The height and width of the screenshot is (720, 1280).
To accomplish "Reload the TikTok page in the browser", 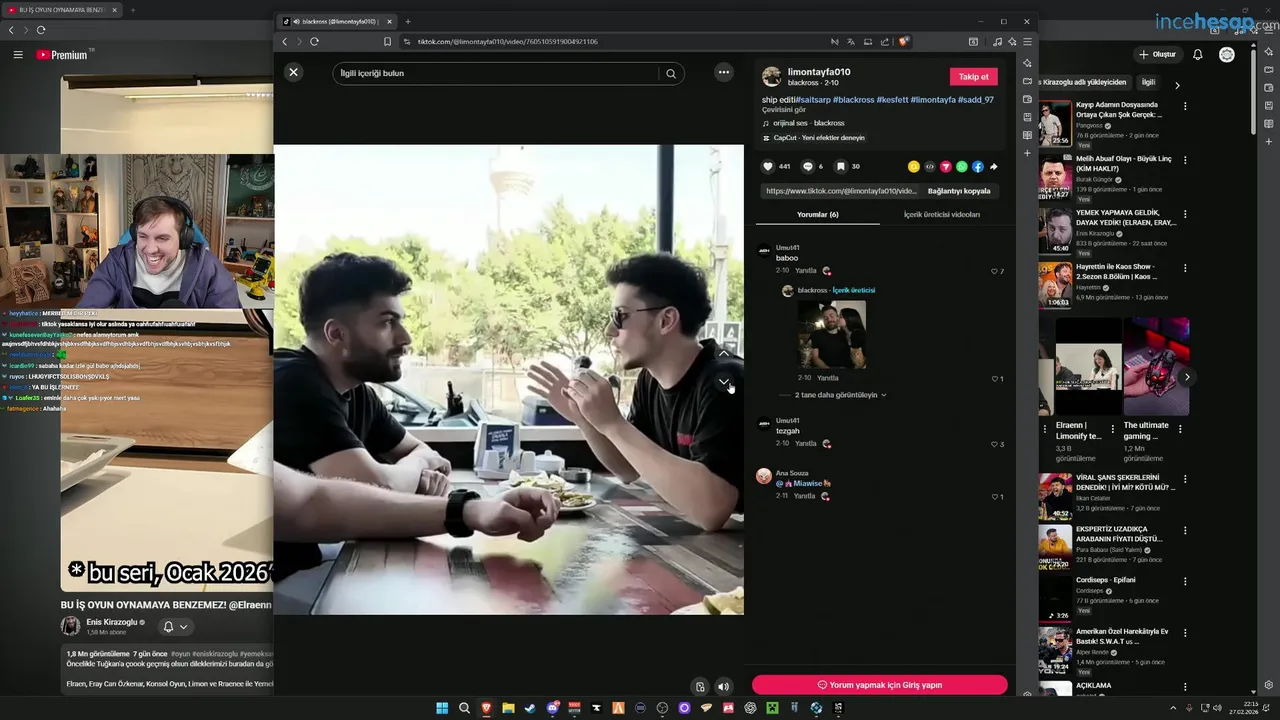I will click(314, 42).
